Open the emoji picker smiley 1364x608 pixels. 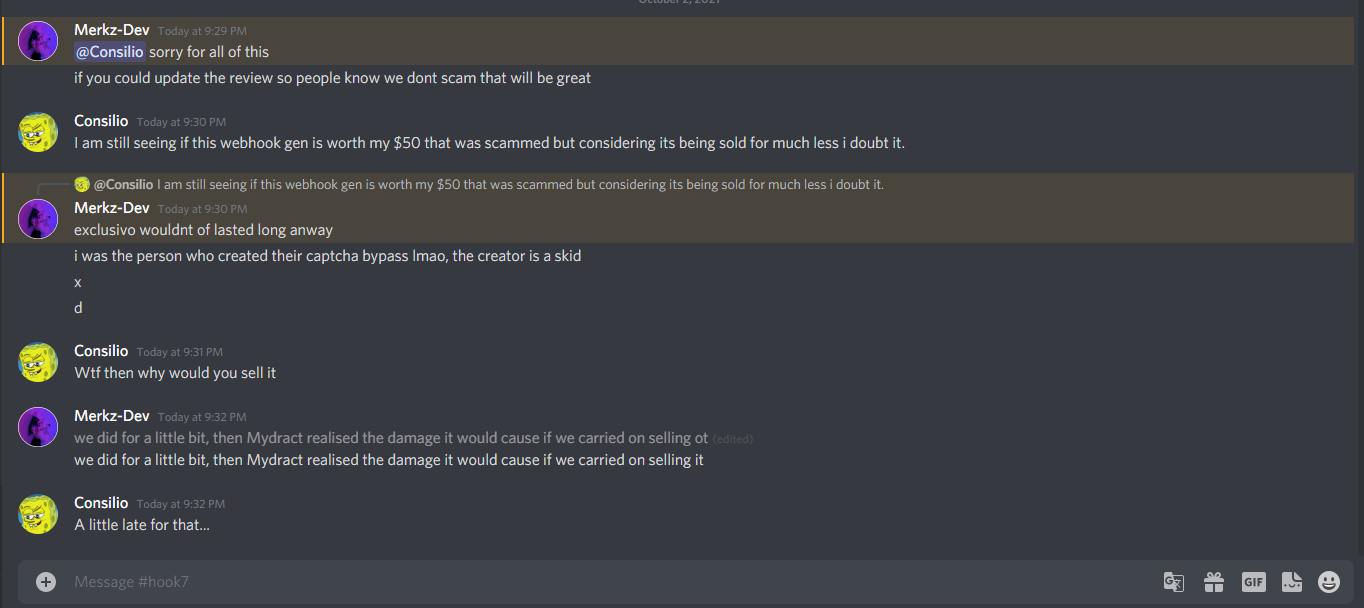click(x=1329, y=582)
